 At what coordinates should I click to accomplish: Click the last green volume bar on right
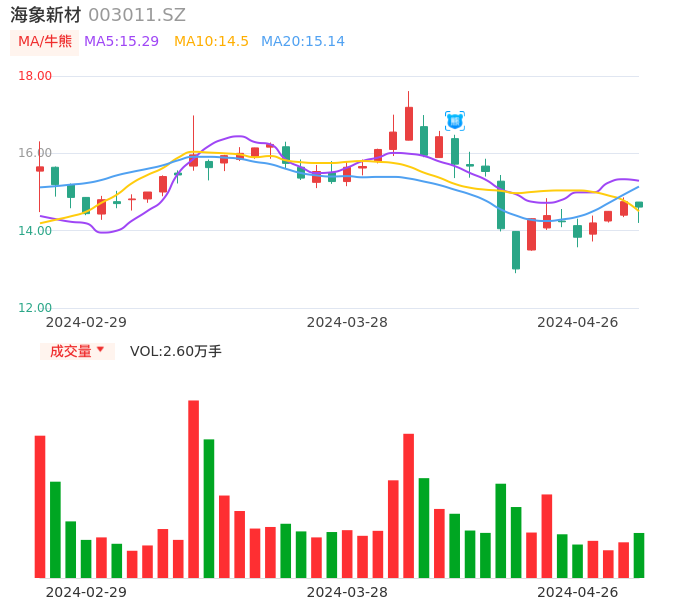[639, 555]
